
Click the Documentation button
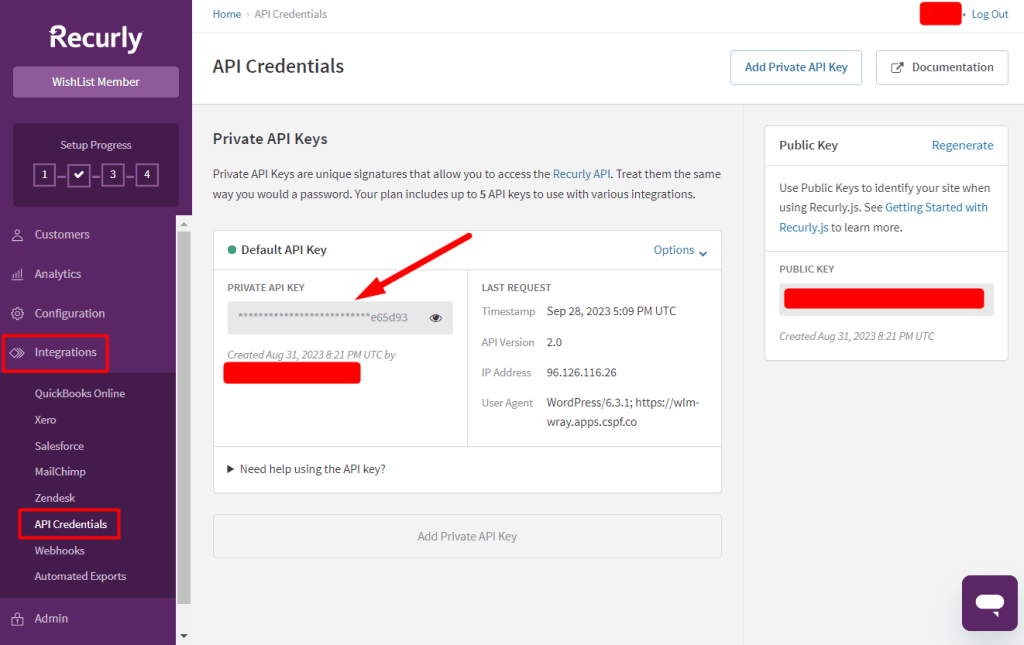[941, 67]
